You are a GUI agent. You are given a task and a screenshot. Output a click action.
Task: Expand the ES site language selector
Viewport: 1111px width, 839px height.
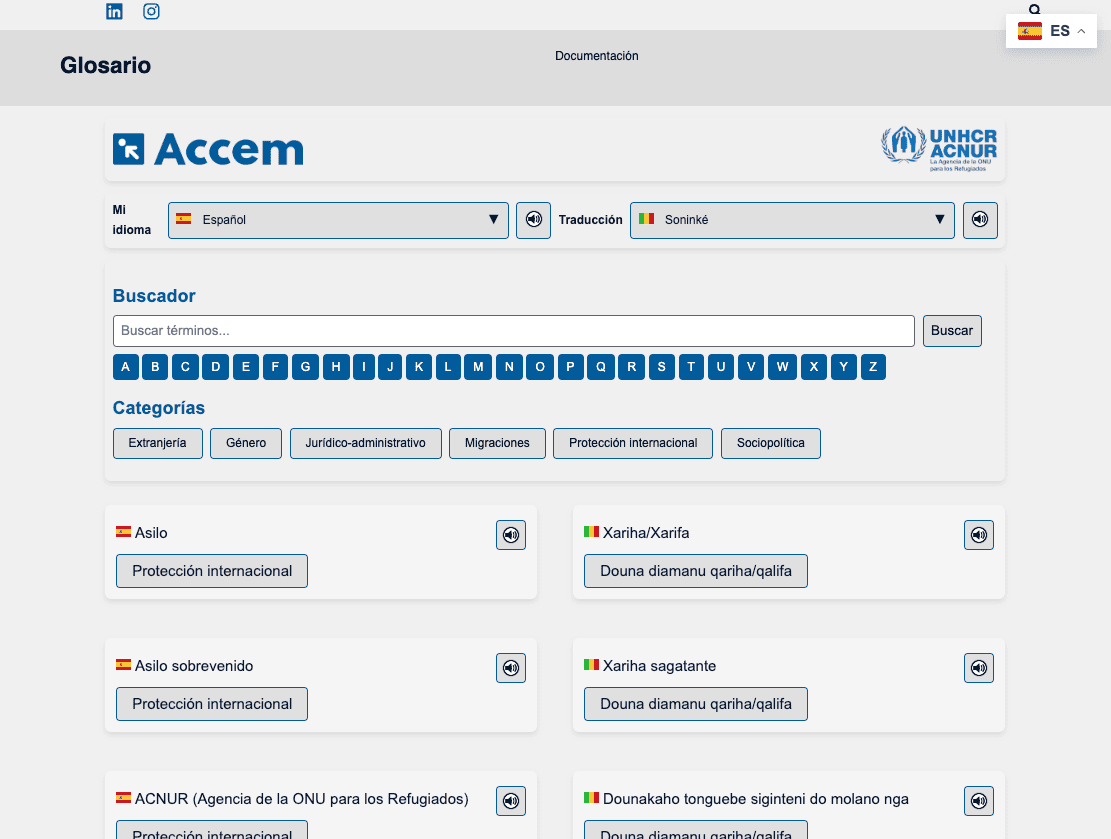click(1051, 31)
